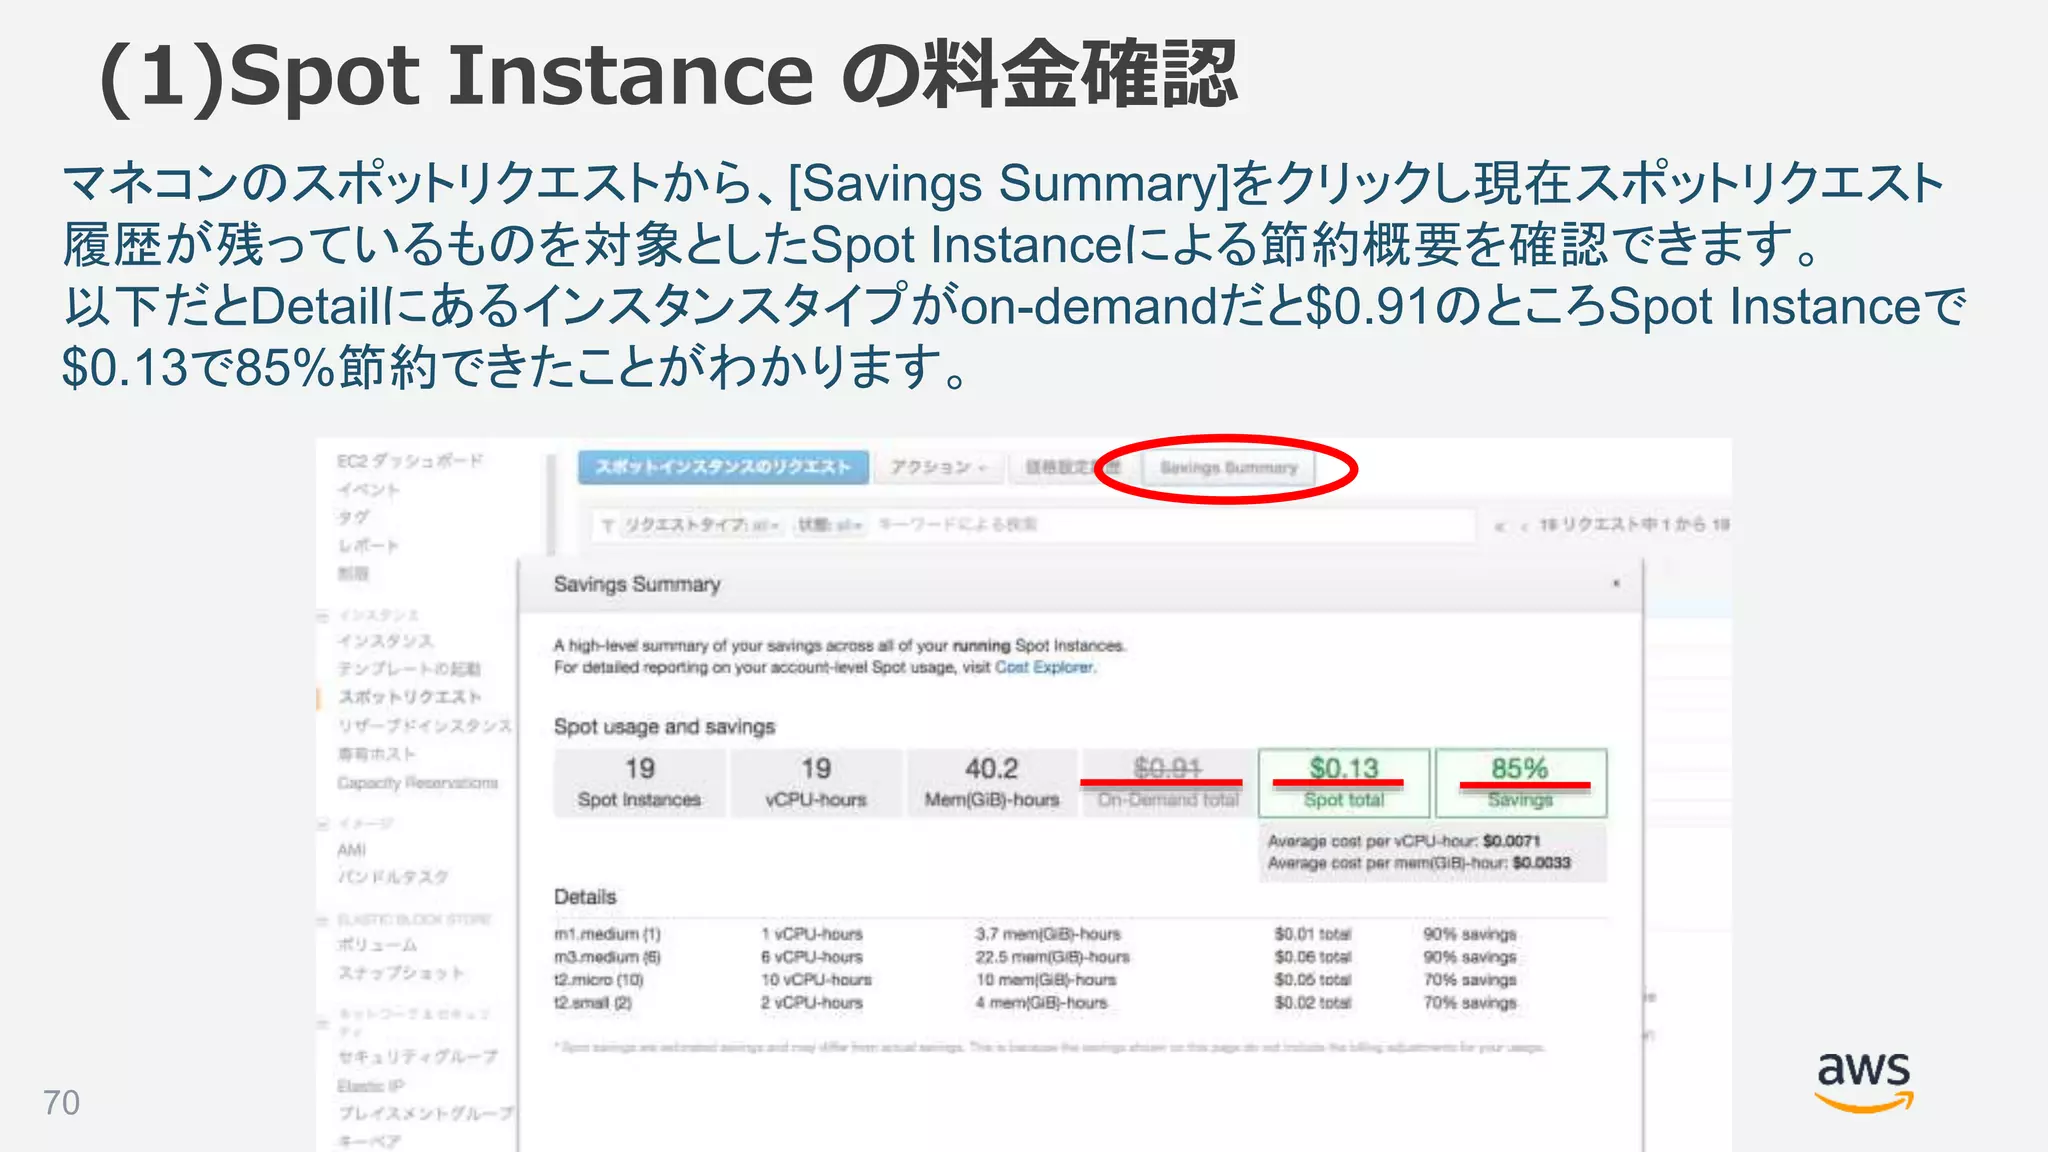
Task: Open AMI in the sidebar
Action: [352, 850]
